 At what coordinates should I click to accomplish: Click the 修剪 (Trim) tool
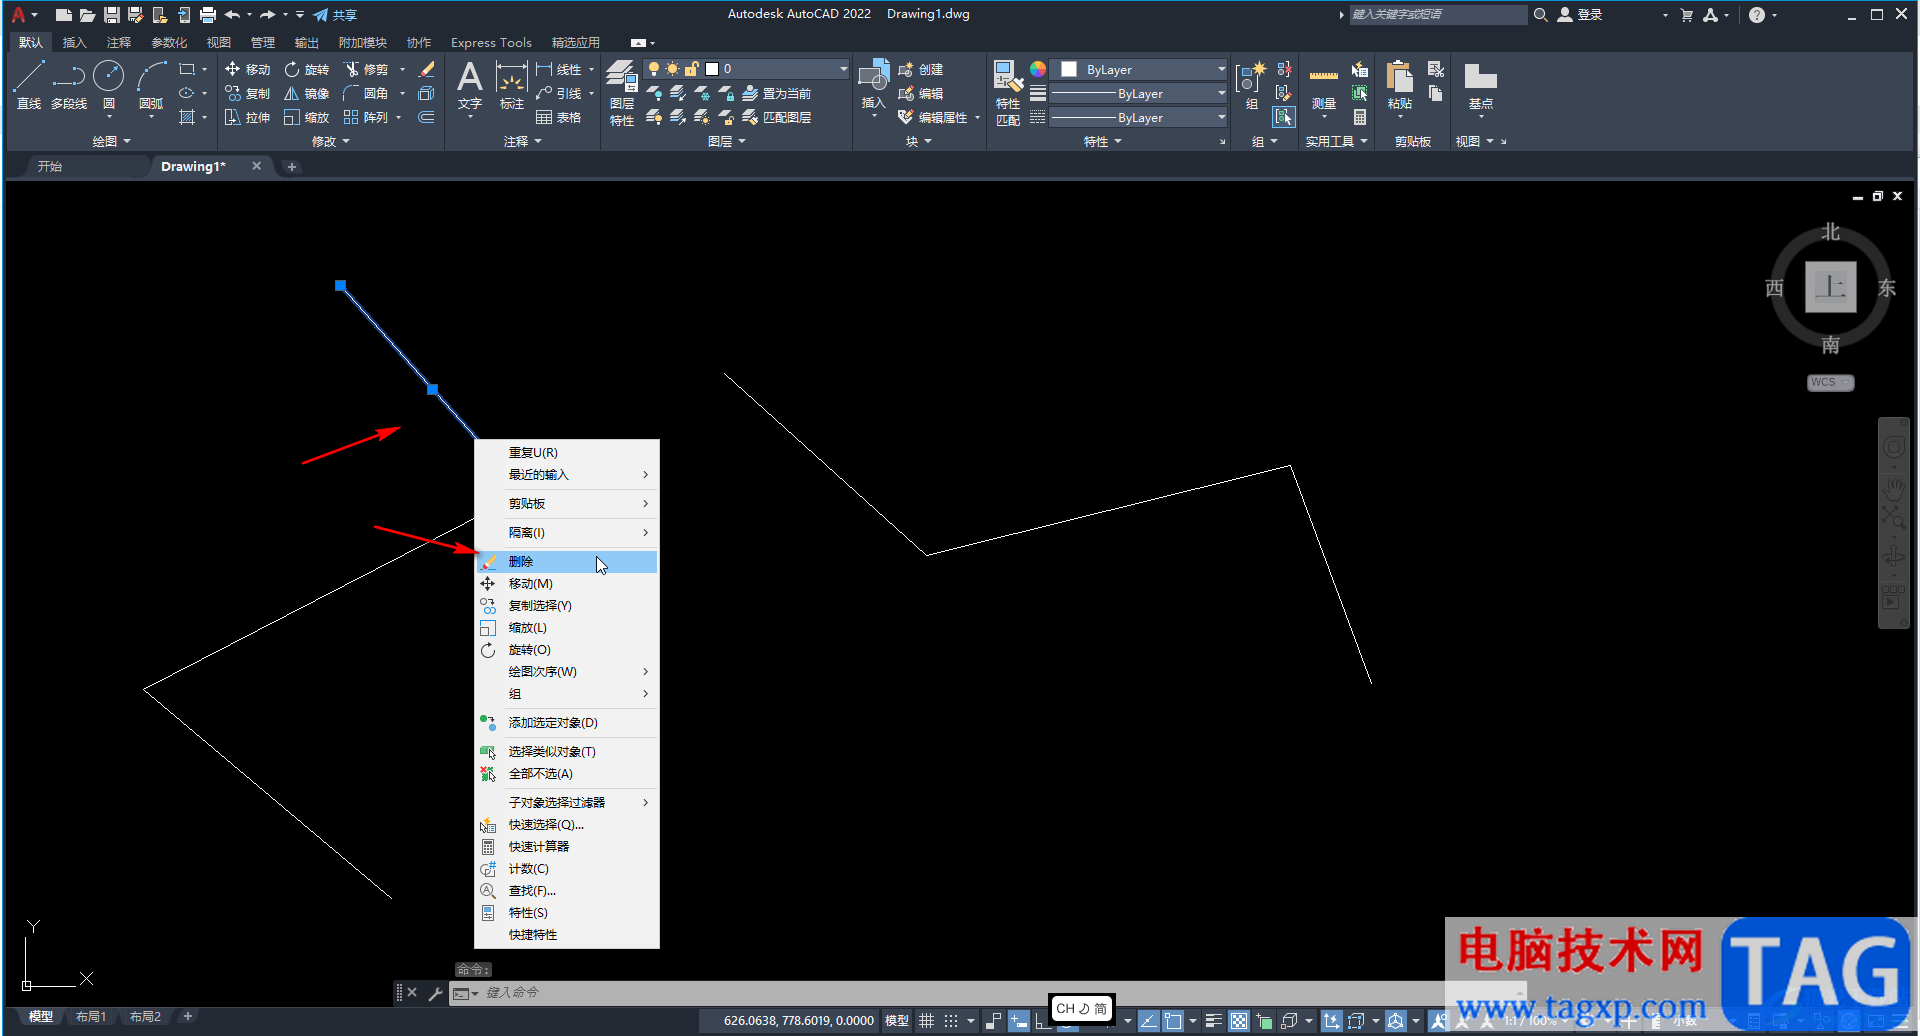366,69
